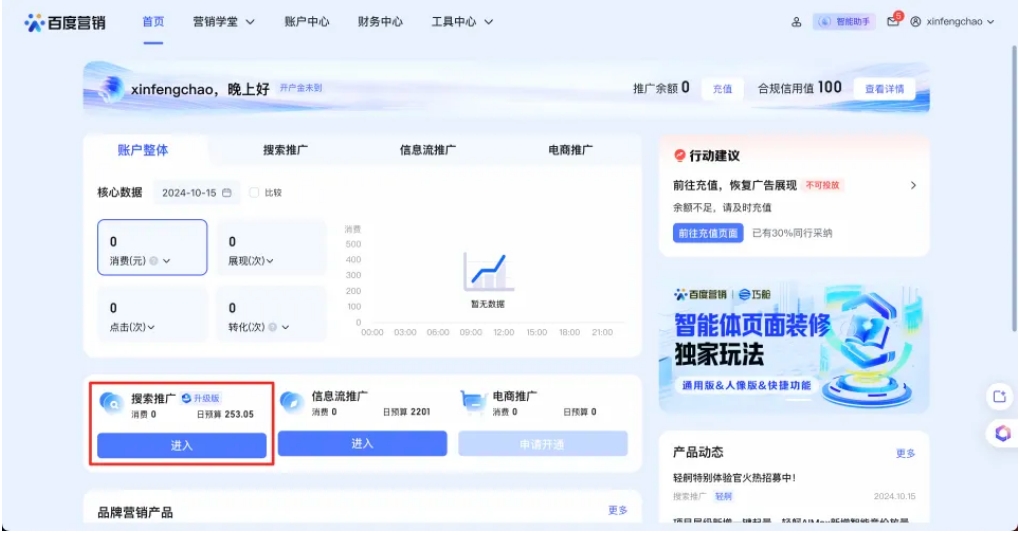This screenshot has height=535, width=1020.
Task: Open the 轻舸特别体验官火热招募中 news item
Action: pyautogui.click(x=734, y=478)
